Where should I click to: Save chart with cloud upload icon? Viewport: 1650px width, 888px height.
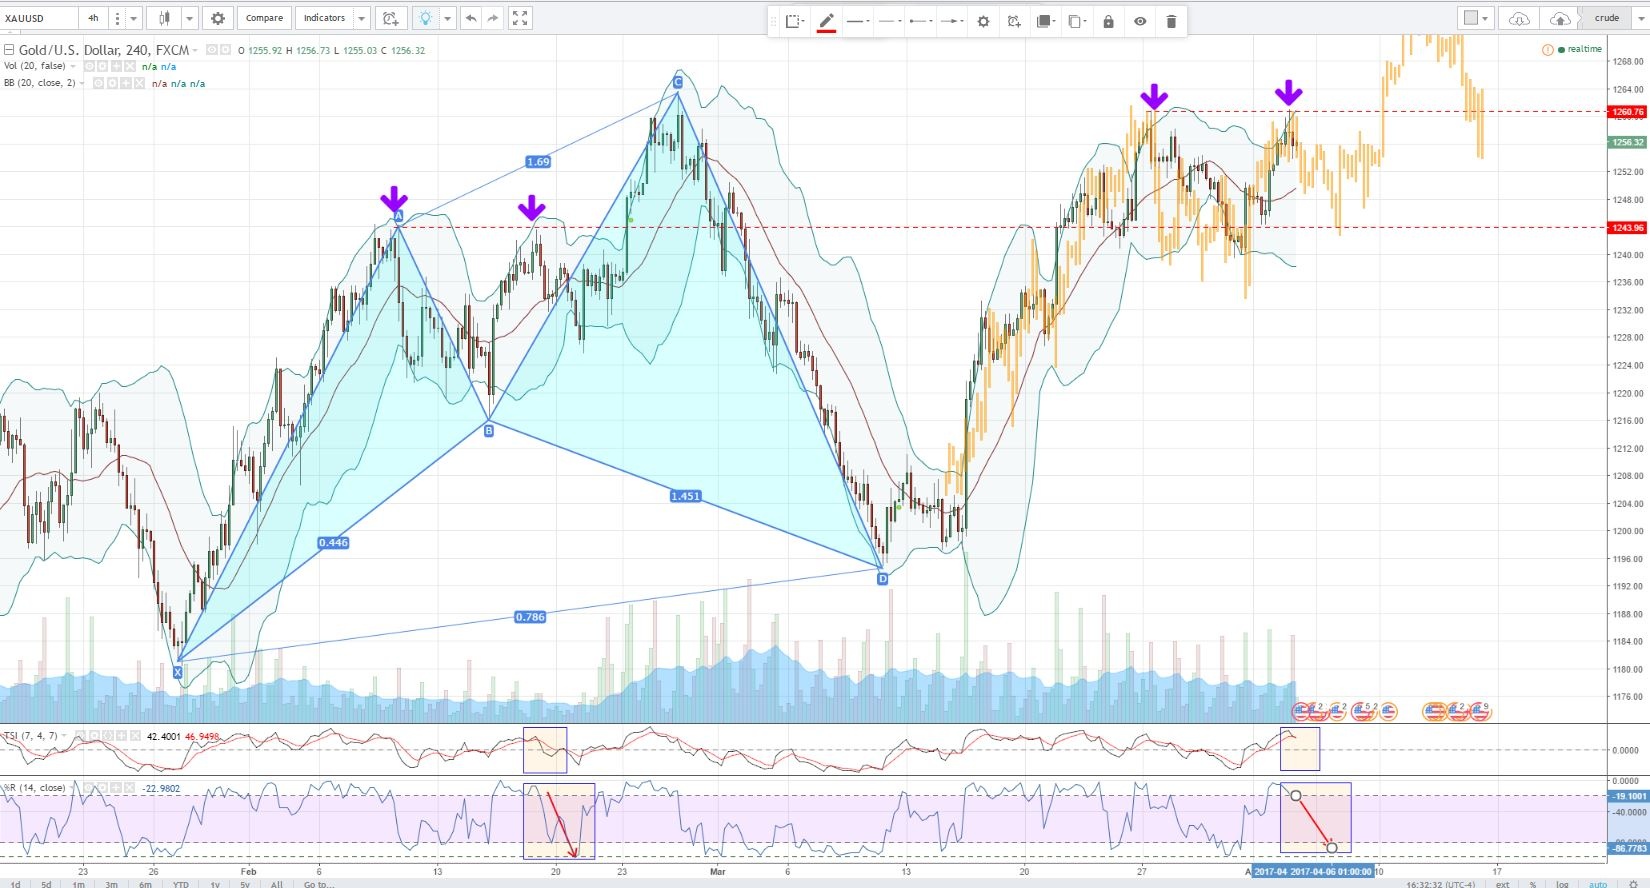(x=1559, y=18)
